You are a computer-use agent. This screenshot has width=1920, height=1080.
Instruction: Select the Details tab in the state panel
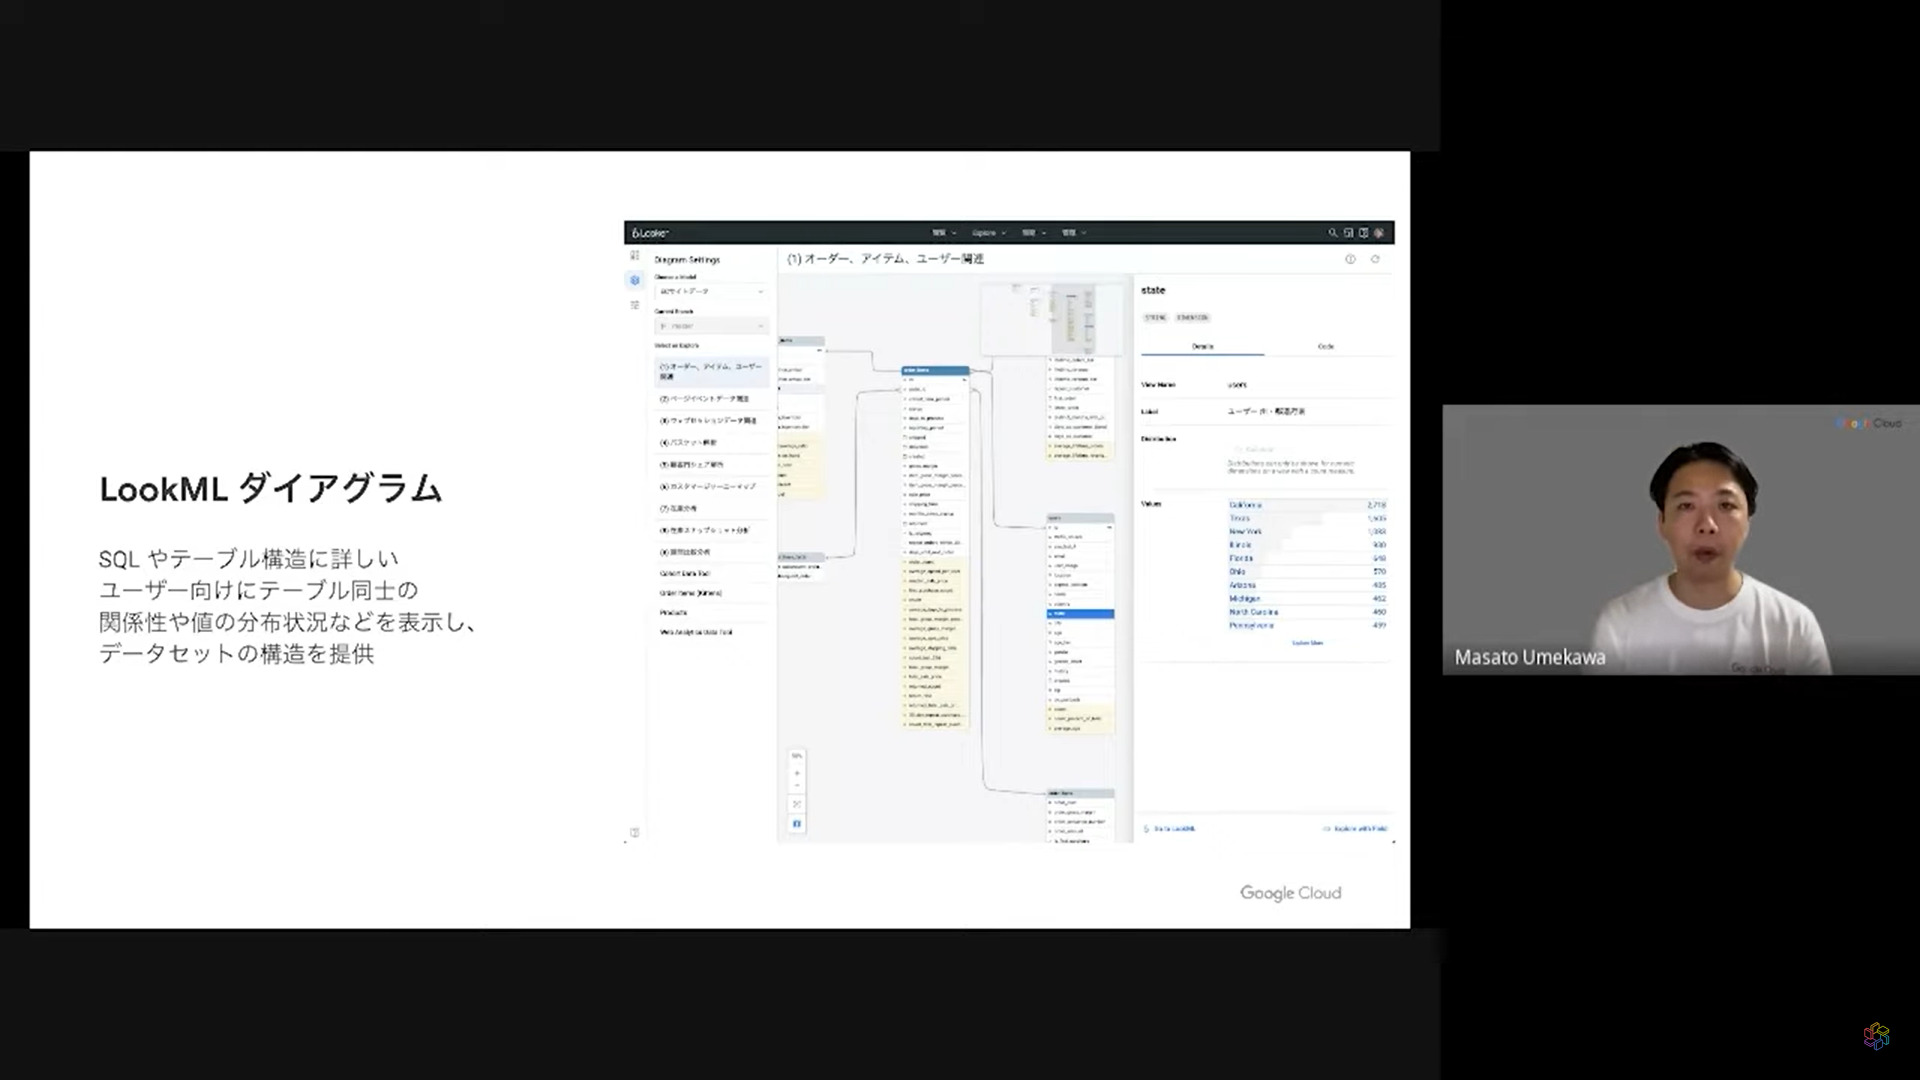click(1201, 346)
